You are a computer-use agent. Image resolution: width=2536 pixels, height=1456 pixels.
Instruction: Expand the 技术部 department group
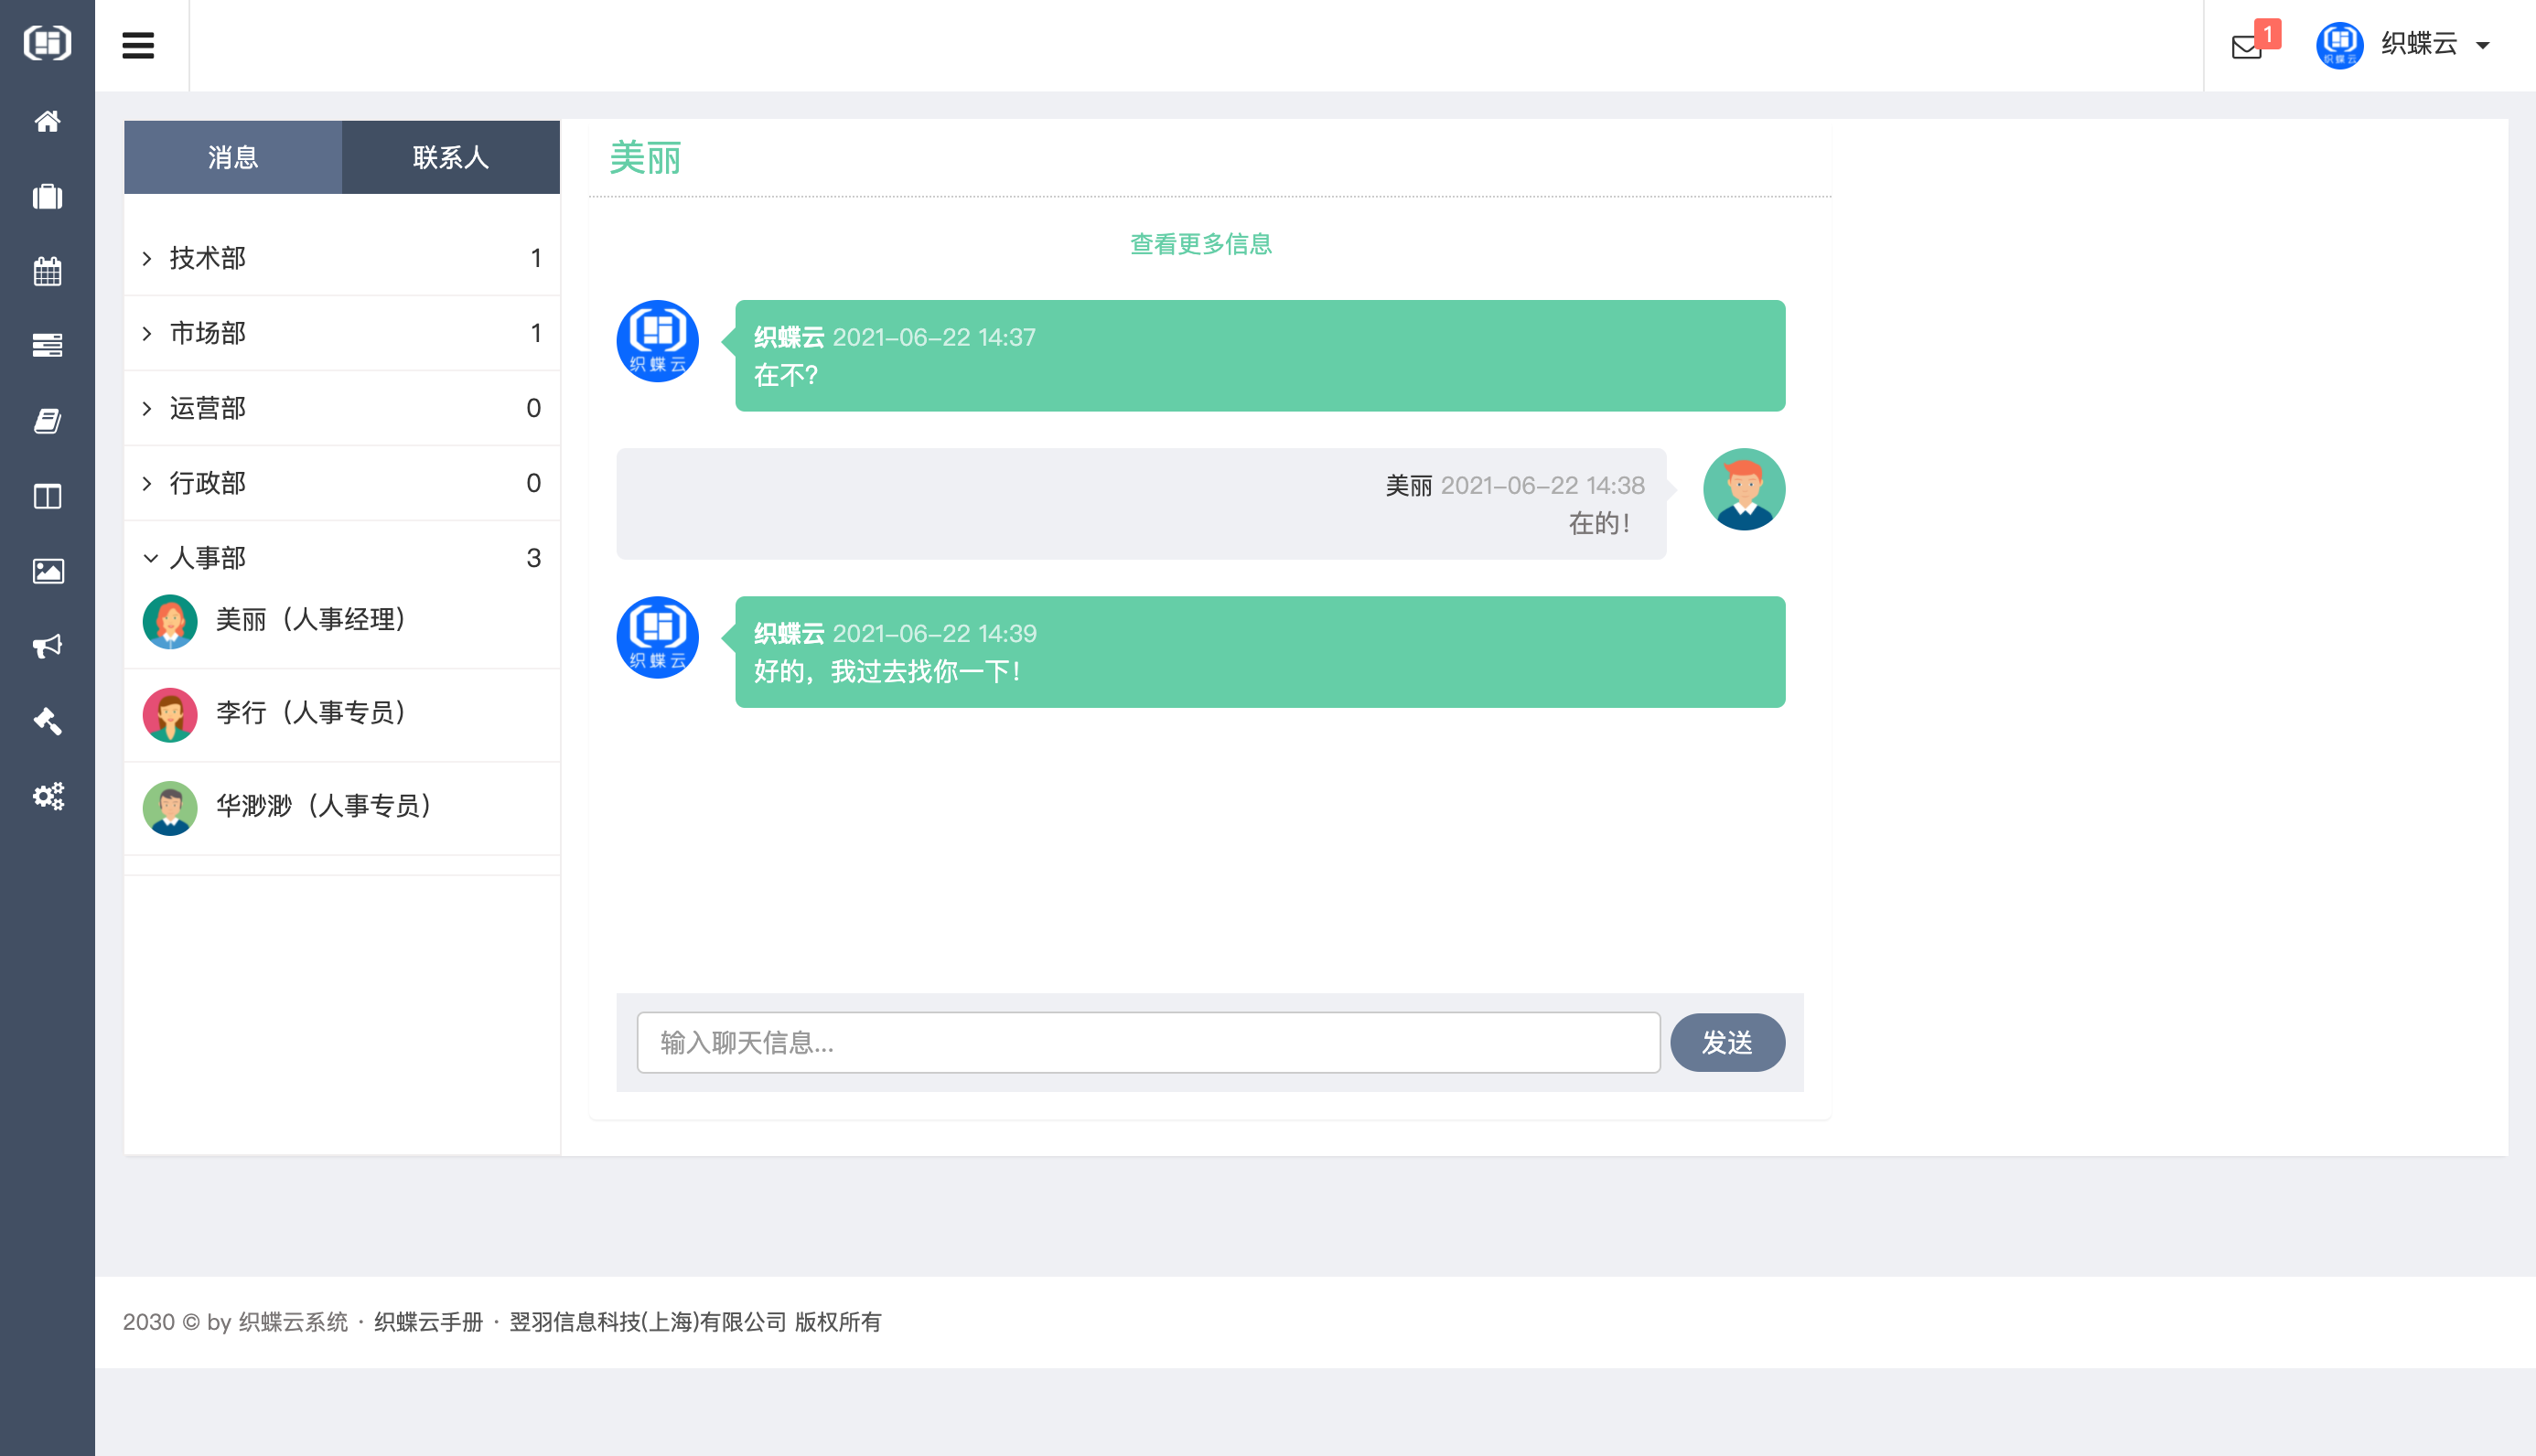pos(207,258)
